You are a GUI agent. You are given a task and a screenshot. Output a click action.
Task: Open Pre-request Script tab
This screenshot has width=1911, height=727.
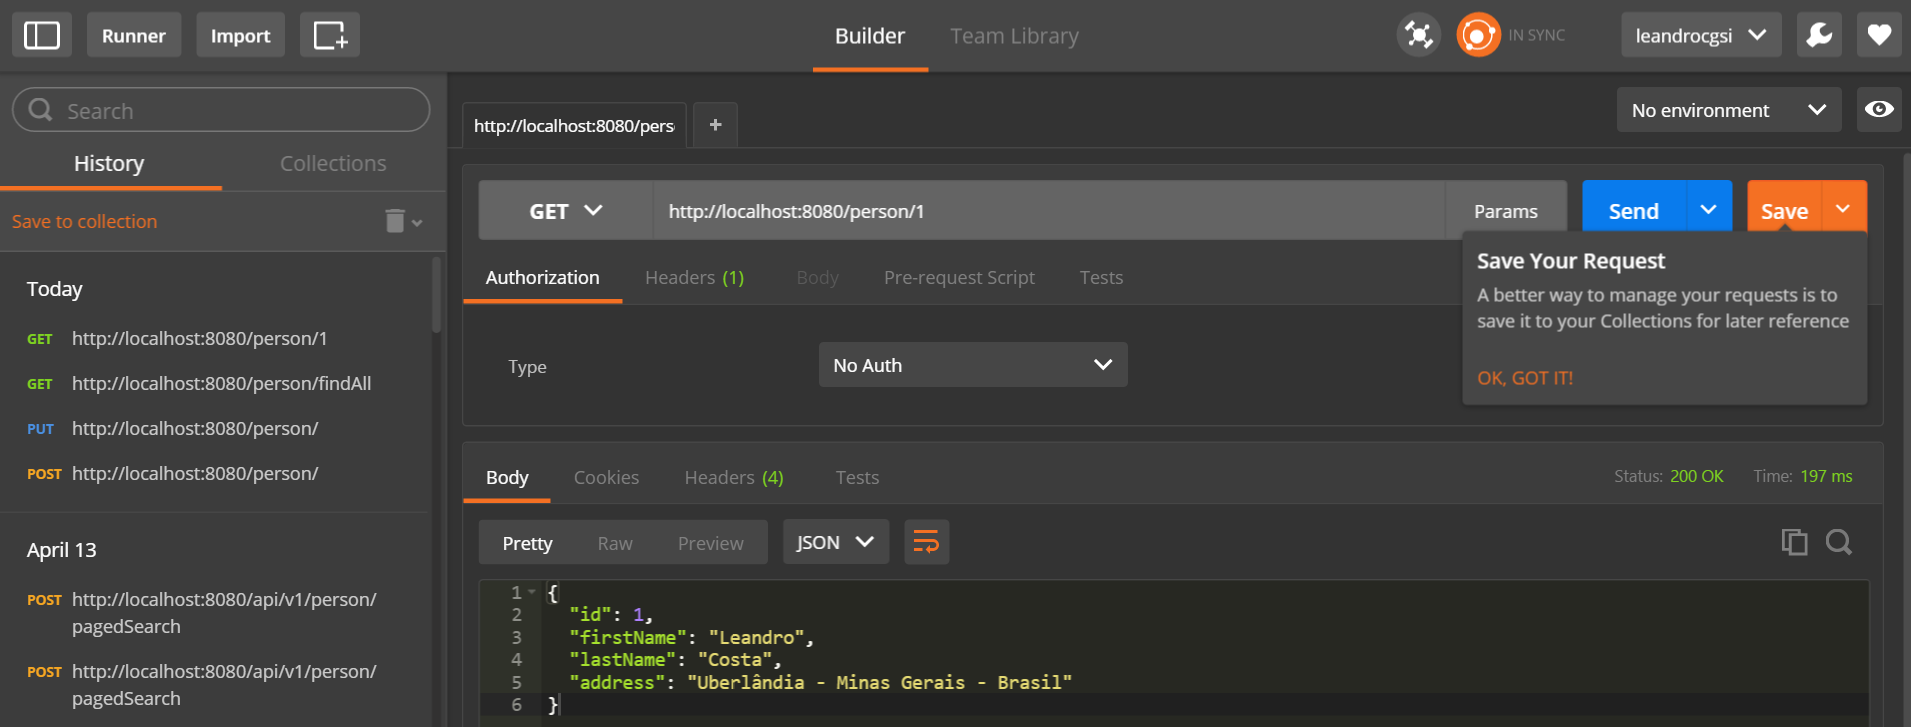click(958, 277)
